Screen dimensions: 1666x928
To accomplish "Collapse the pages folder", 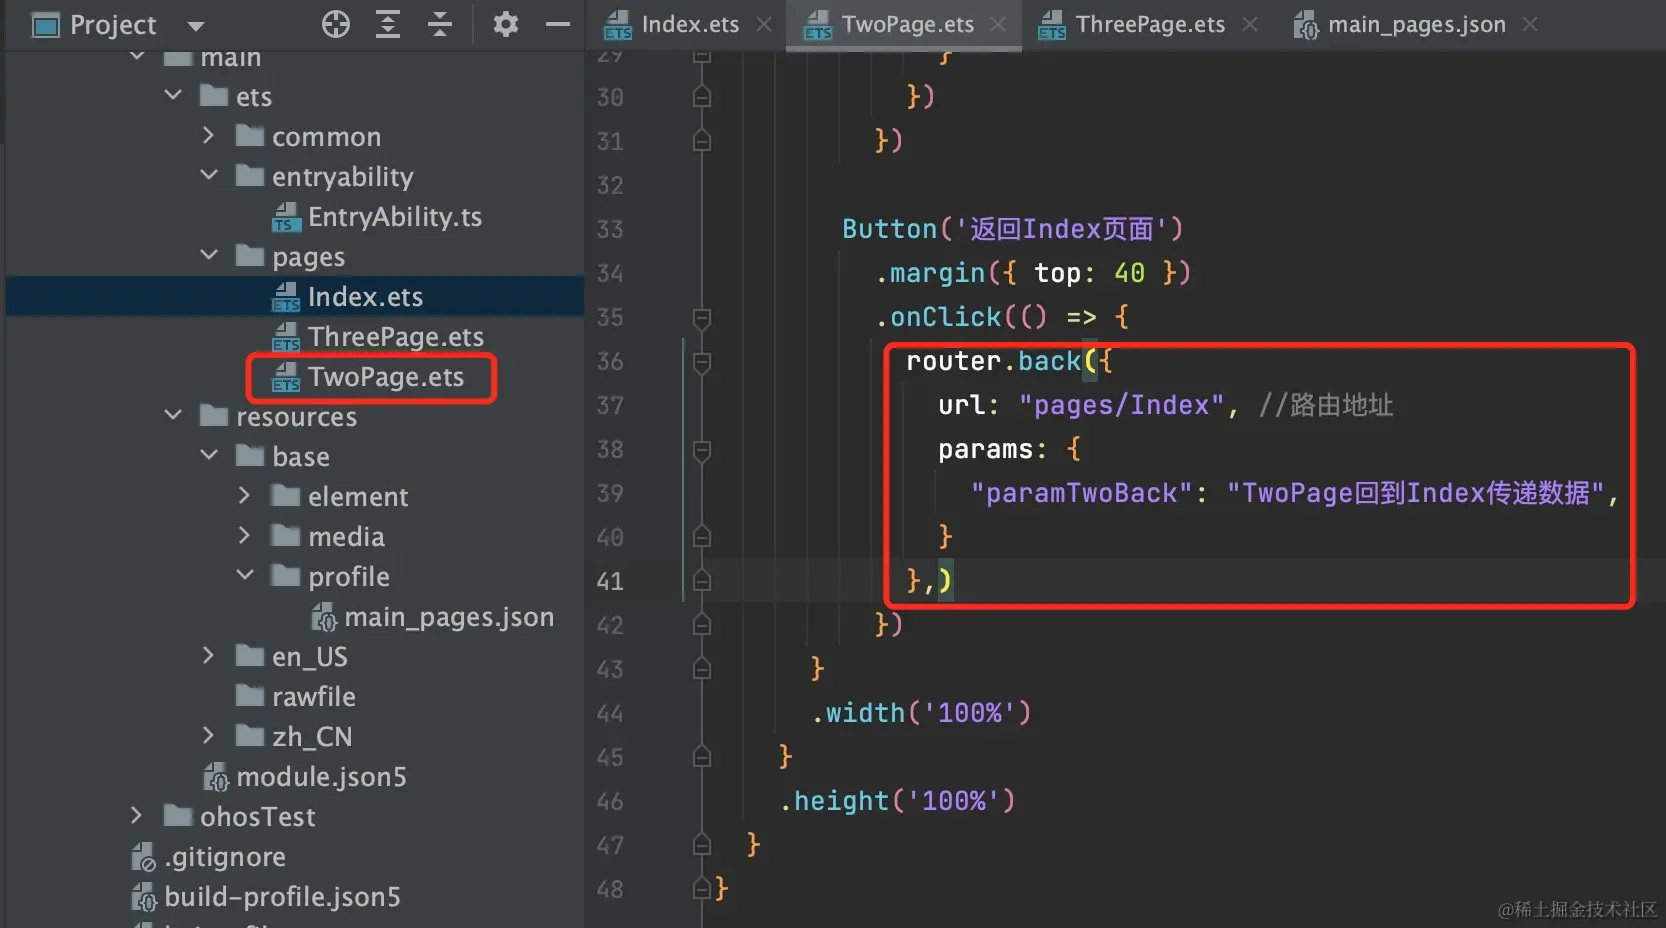I will tap(209, 255).
